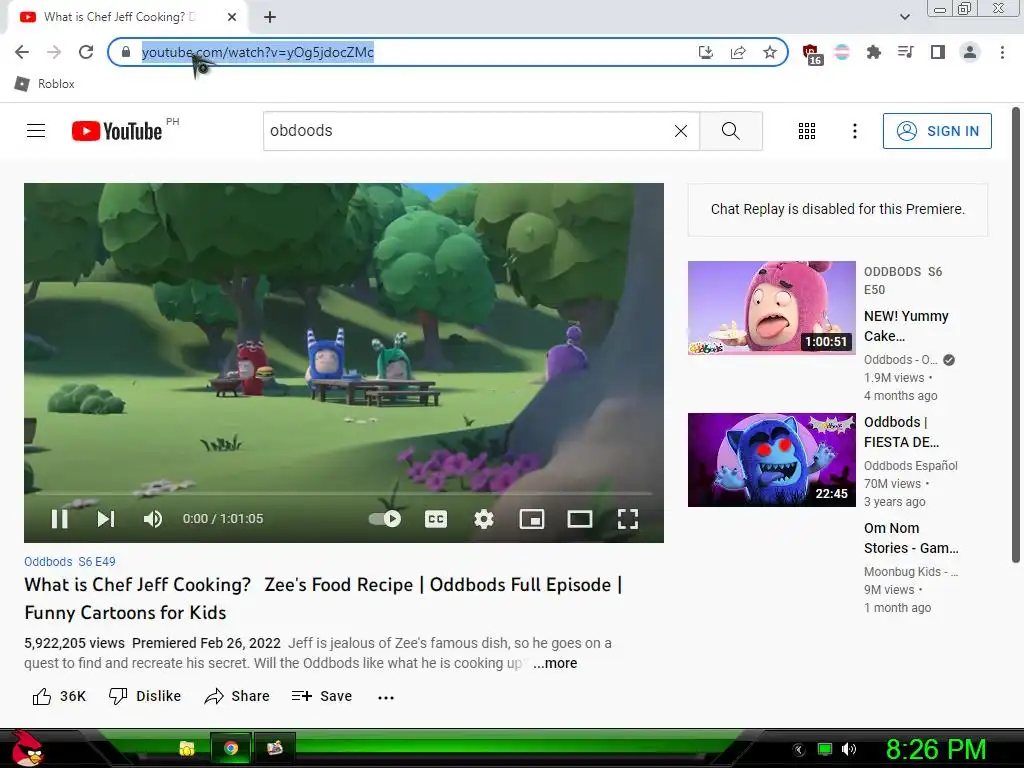The image size is (1024, 768).
Task: Close the Chef Jeff Cooking tab
Action: pyautogui.click(x=232, y=17)
